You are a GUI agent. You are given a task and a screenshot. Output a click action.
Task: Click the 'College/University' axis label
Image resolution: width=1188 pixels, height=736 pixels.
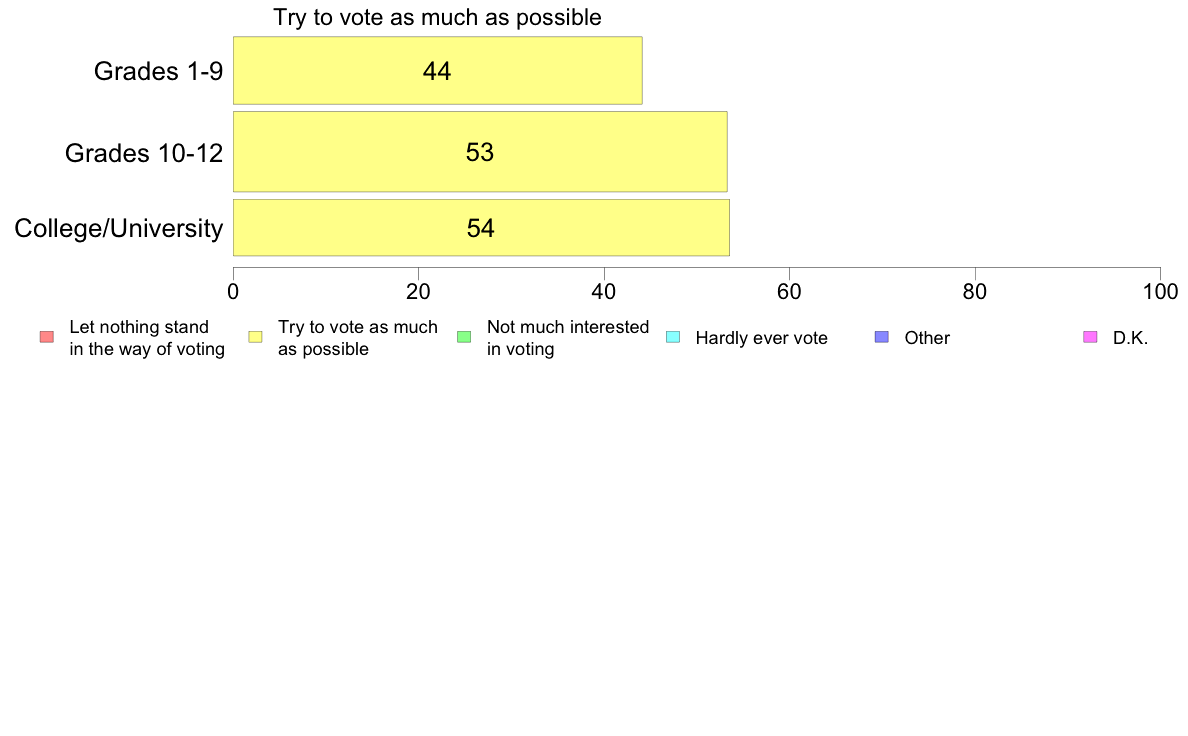pos(119,228)
